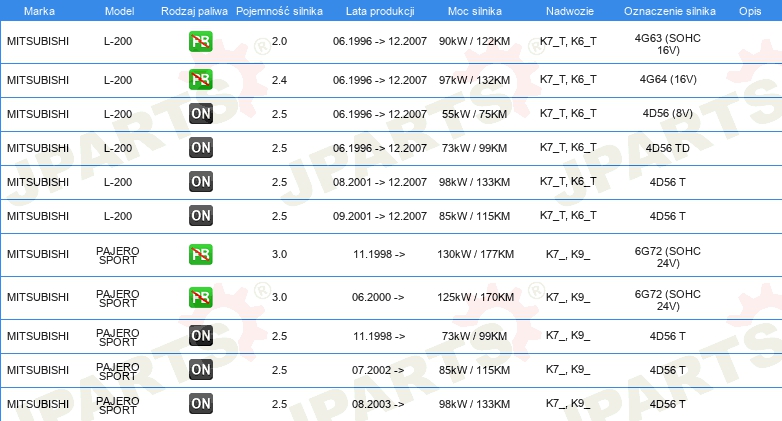
Task: Click the ON diesel icon in the Pajero Sport 133KM row
Action: (x=201, y=404)
